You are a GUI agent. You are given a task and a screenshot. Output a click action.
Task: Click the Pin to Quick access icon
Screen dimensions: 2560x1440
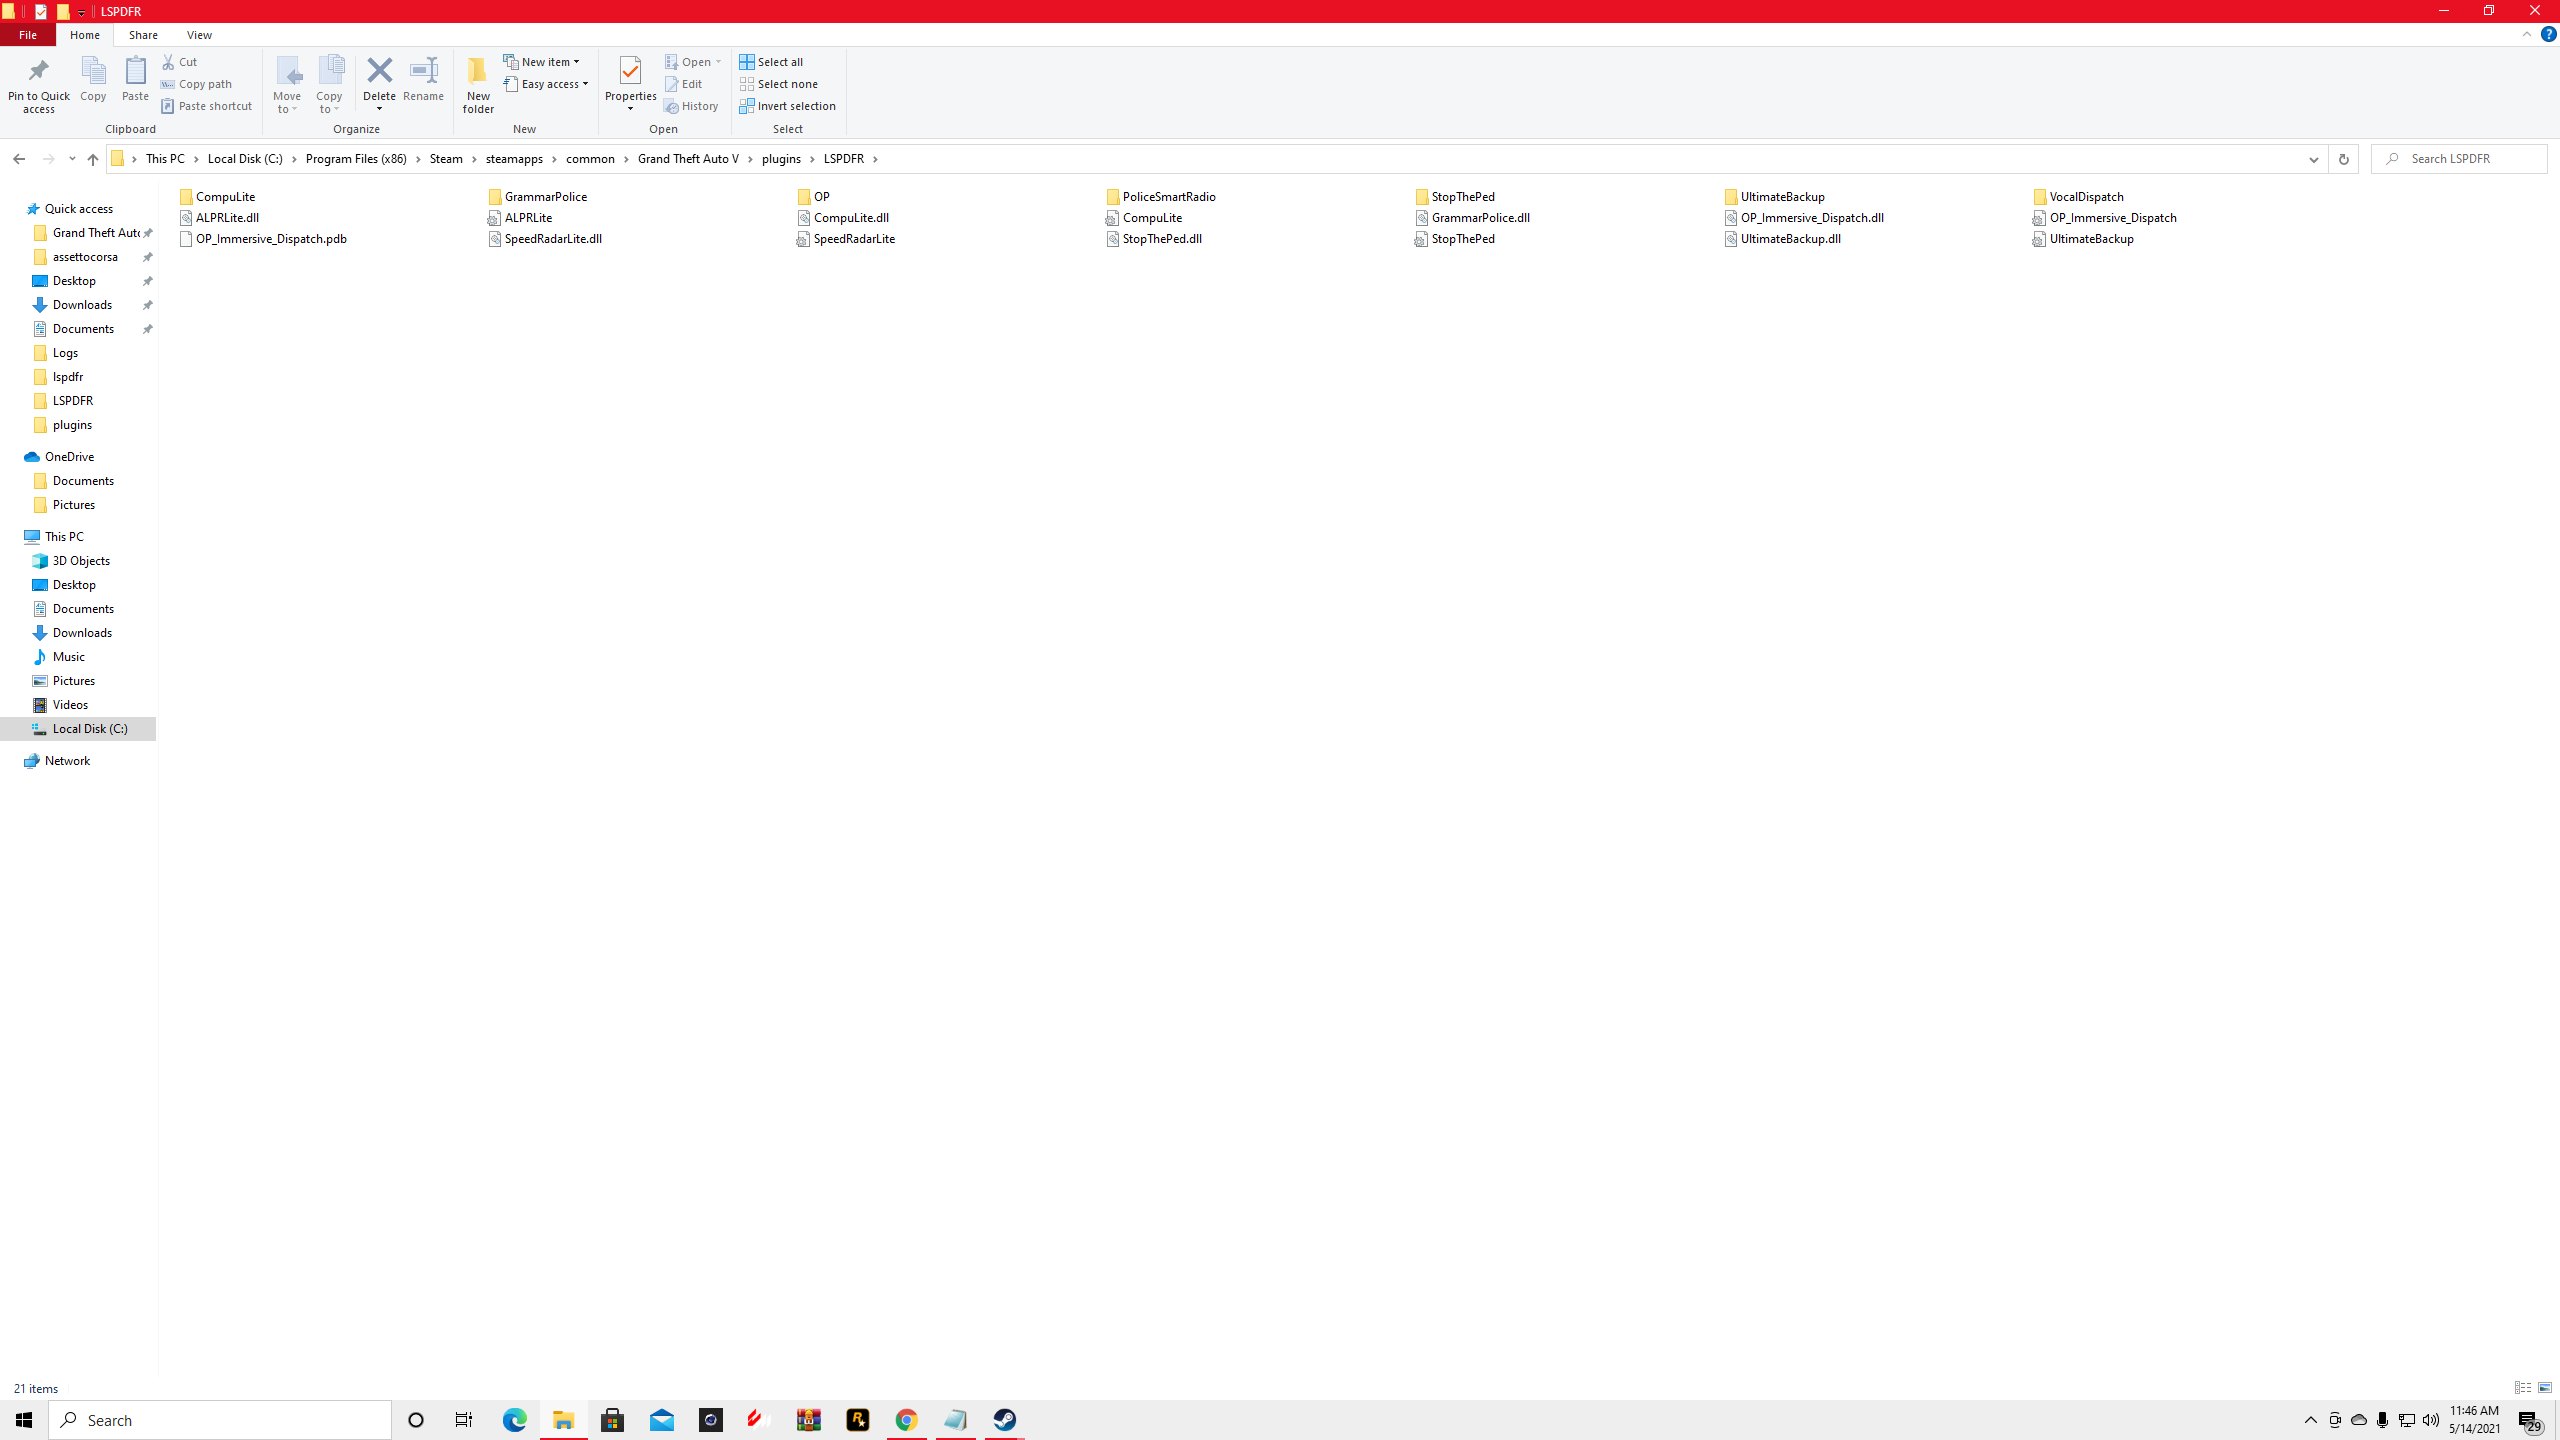(x=38, y=72)
